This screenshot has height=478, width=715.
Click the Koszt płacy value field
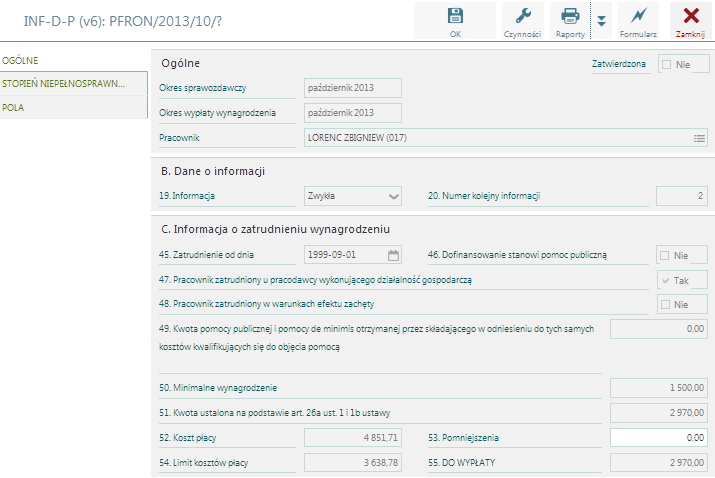(x=352, y=438)
